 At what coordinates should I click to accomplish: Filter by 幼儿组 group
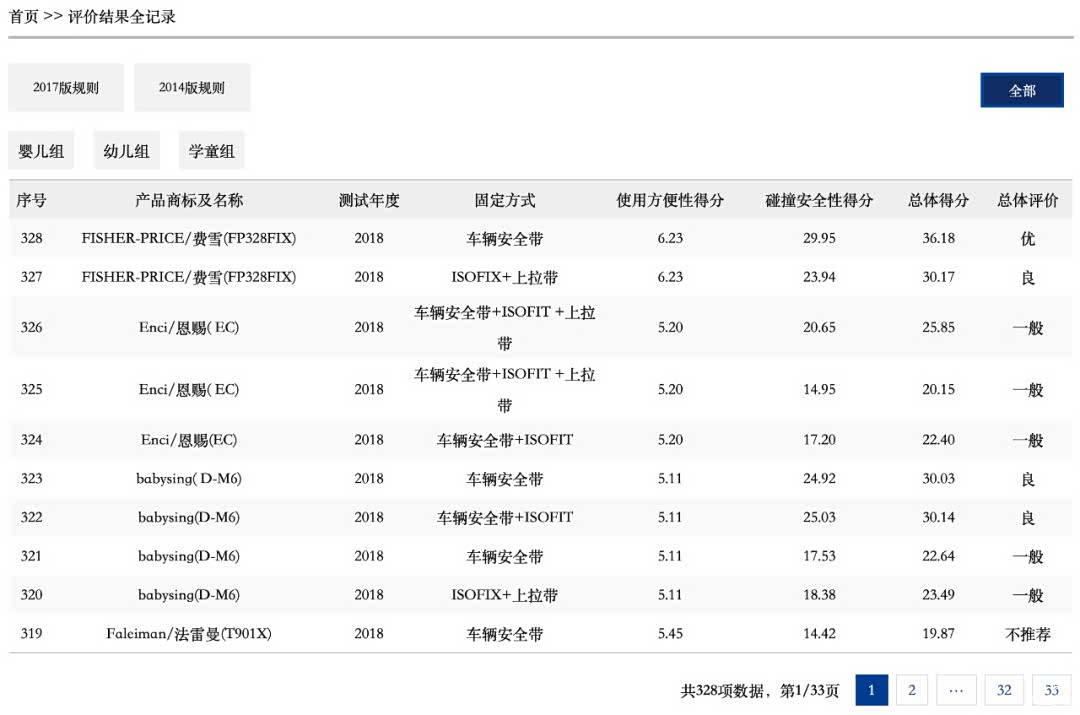click(126, 151)
